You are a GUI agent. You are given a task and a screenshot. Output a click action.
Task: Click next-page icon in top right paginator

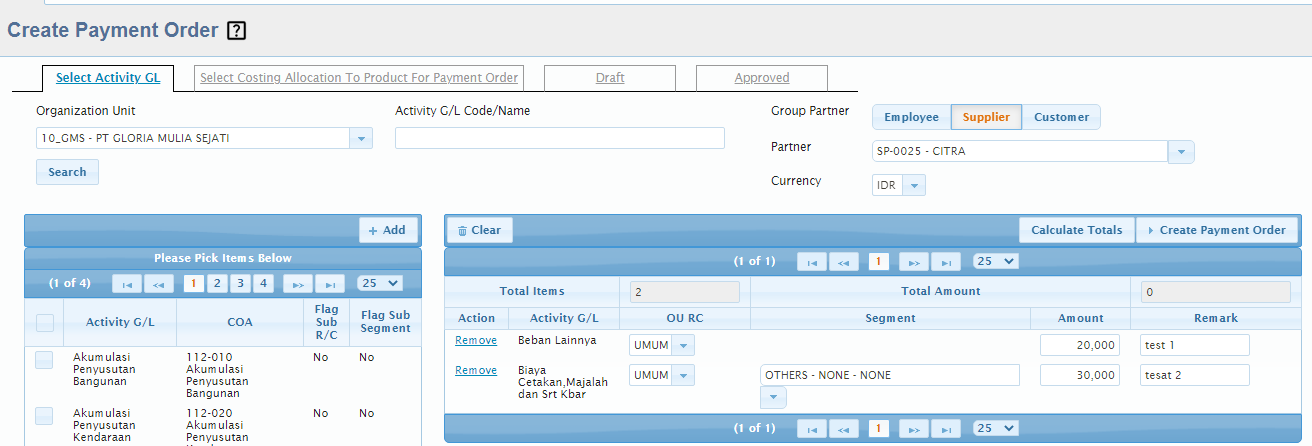[x=913, y=262]
